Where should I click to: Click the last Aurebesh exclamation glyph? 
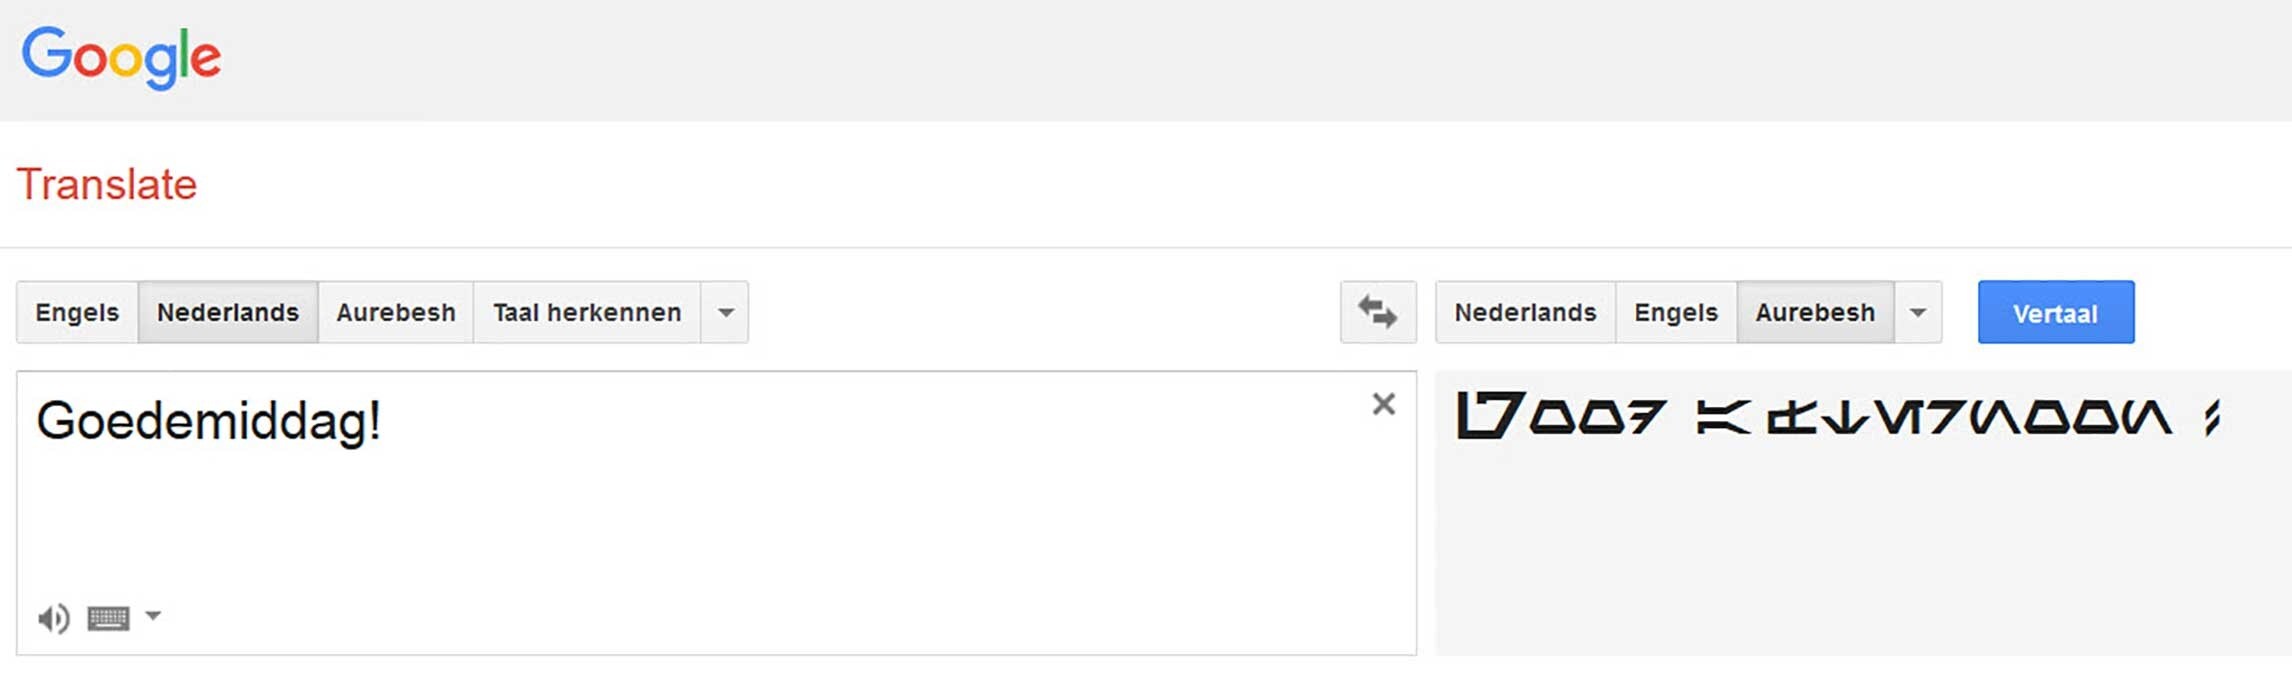tap(2212, 417)
